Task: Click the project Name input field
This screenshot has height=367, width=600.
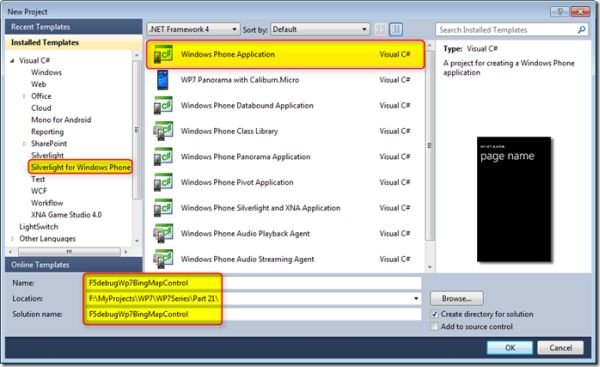Action: point(253,283)
